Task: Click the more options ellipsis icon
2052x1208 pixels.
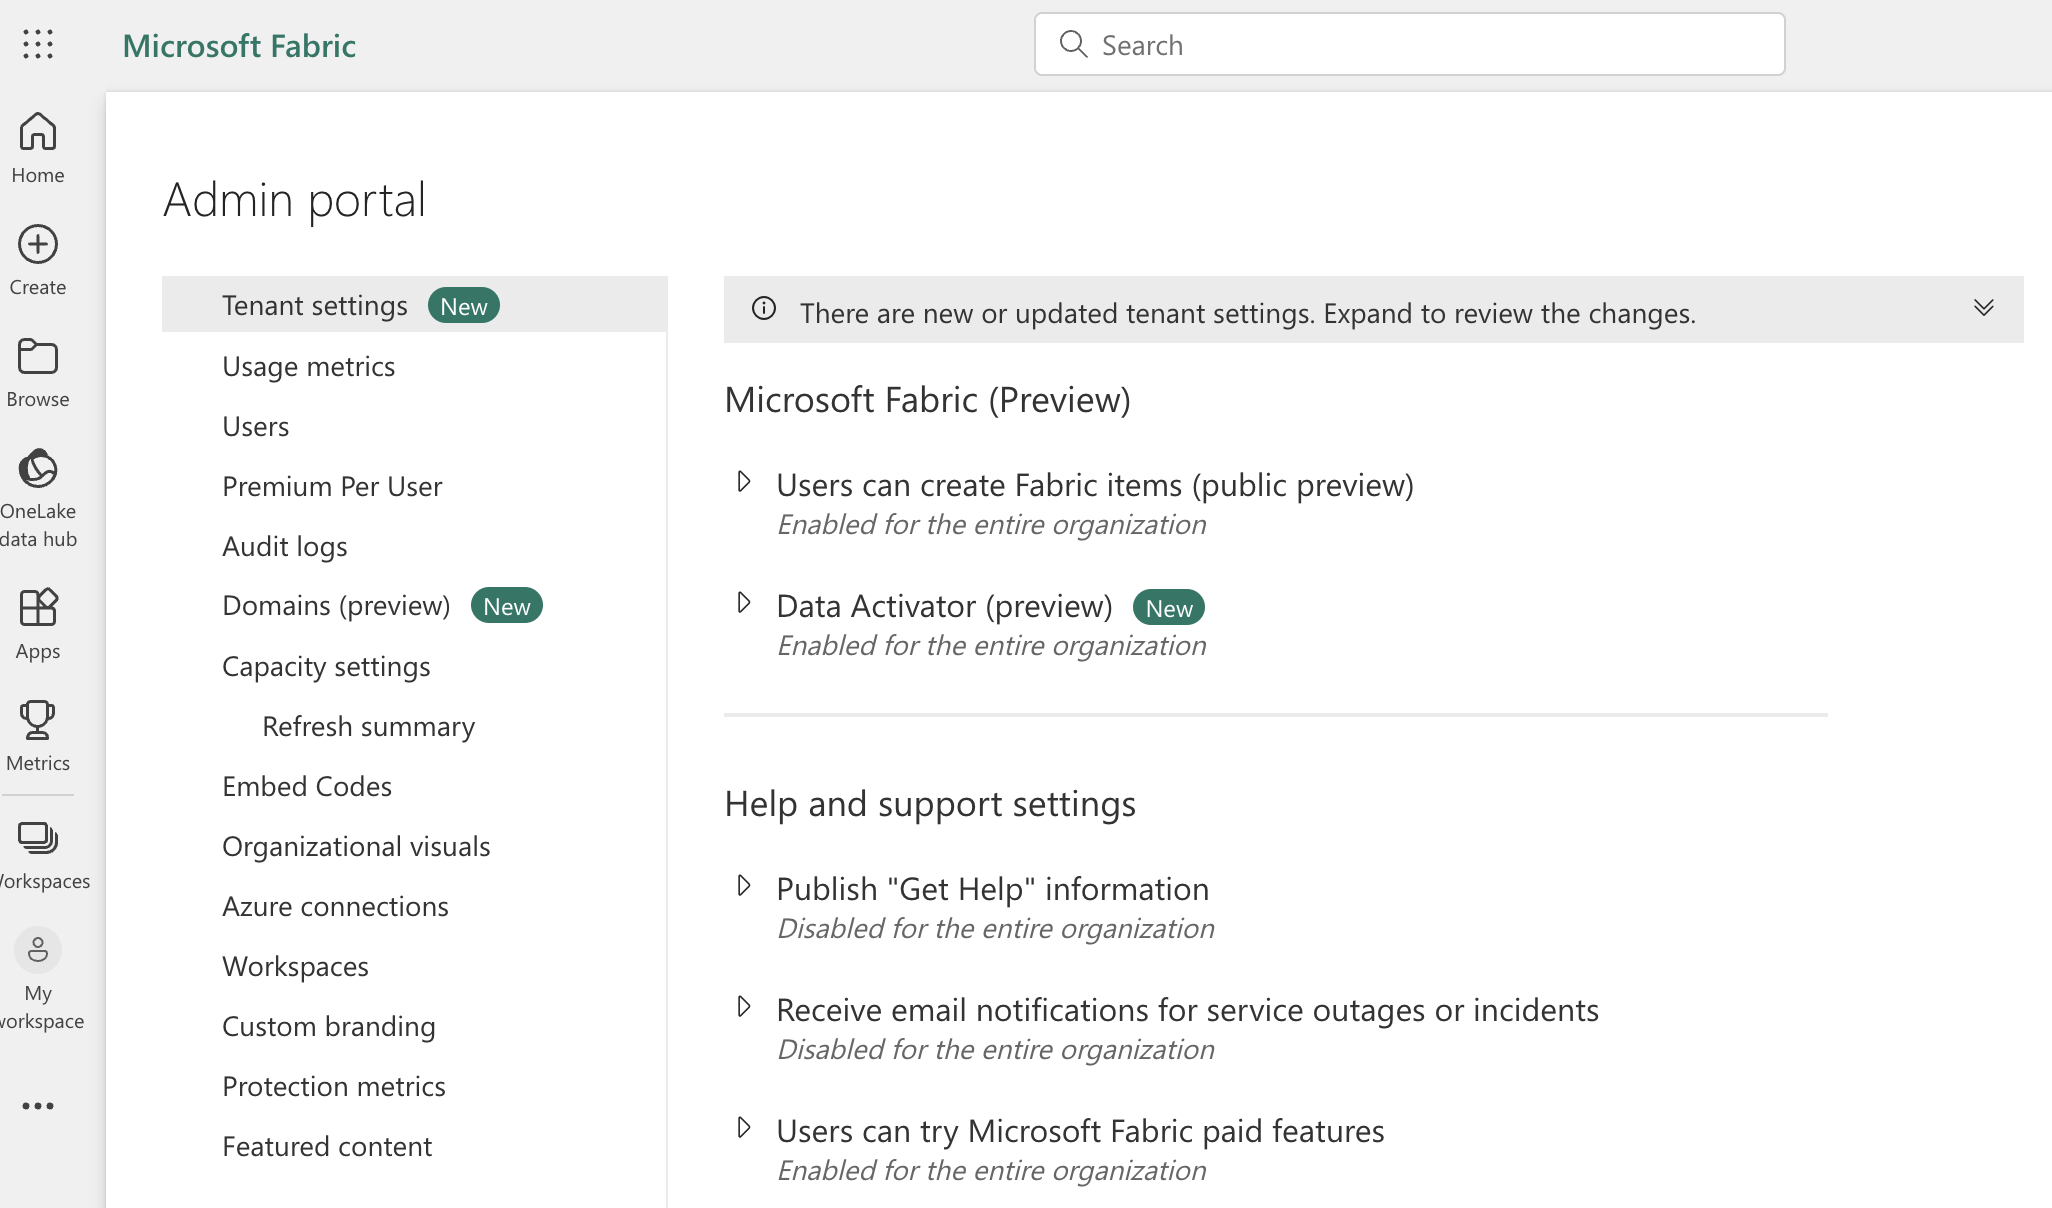Action: [38, 1106]
